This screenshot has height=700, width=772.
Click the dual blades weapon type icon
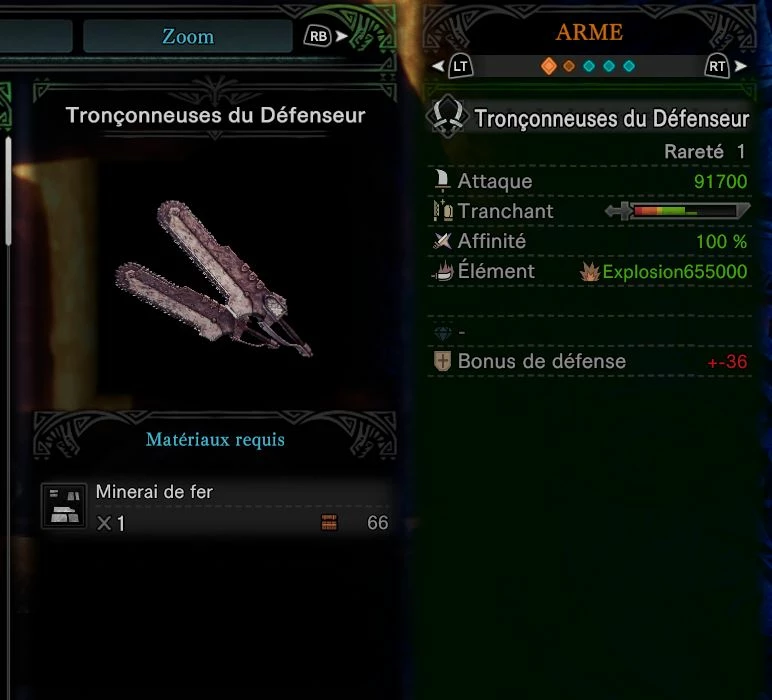447,117
